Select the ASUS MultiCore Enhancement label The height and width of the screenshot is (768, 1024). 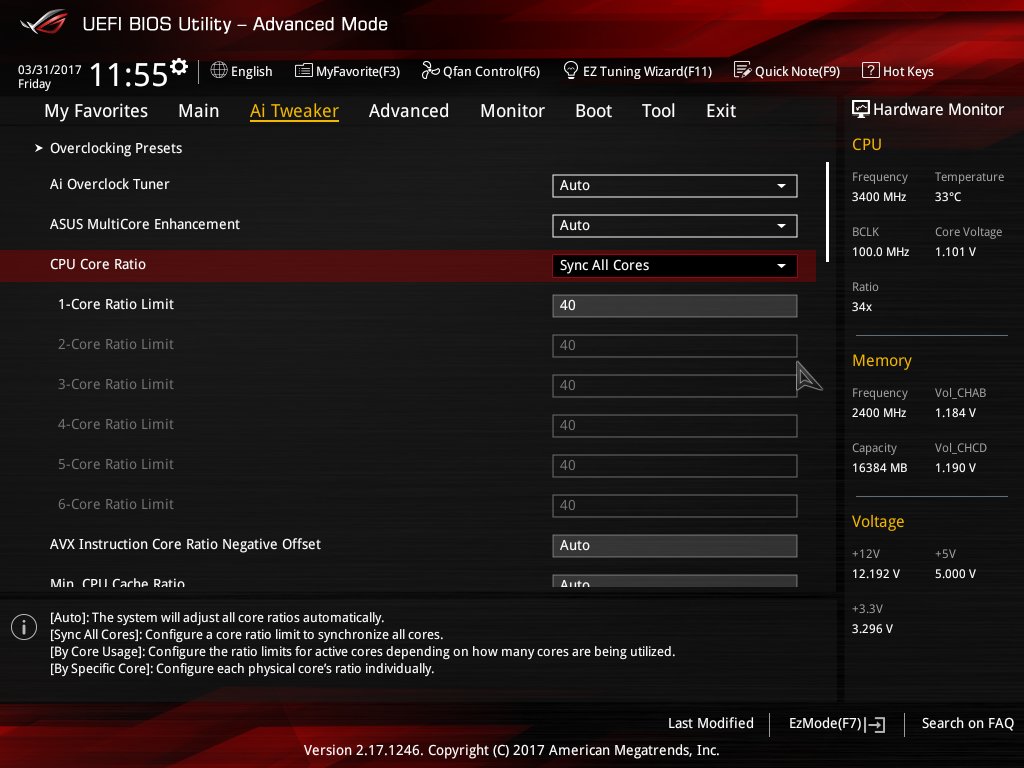click(x=145, y=224)
